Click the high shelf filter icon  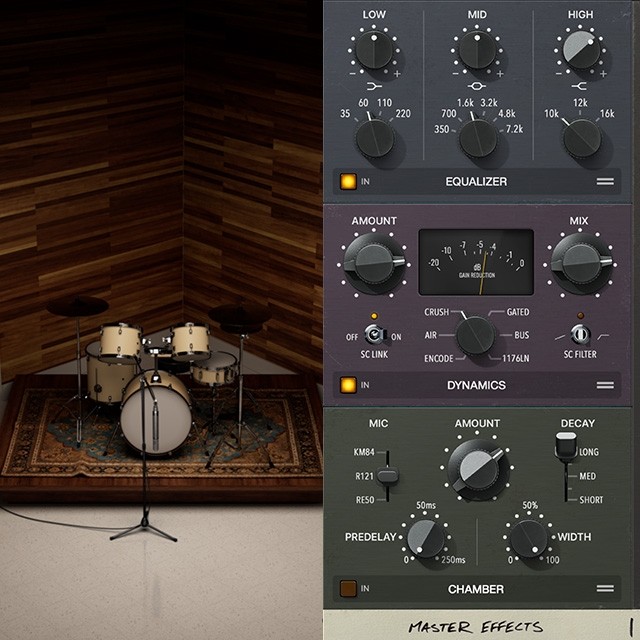coord(579,86)
